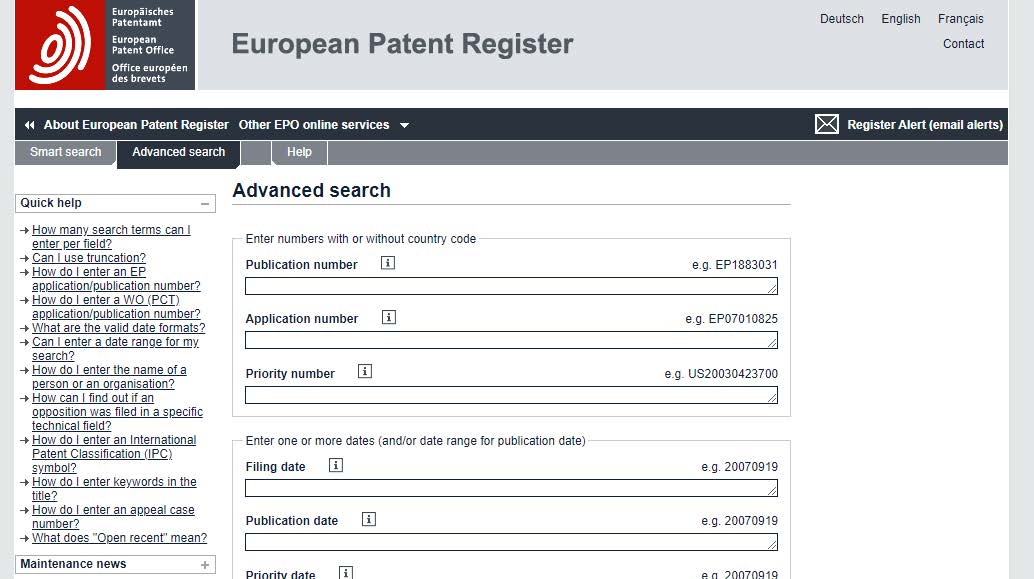
Task: Click the Filing date info icon
Action: 336,464
